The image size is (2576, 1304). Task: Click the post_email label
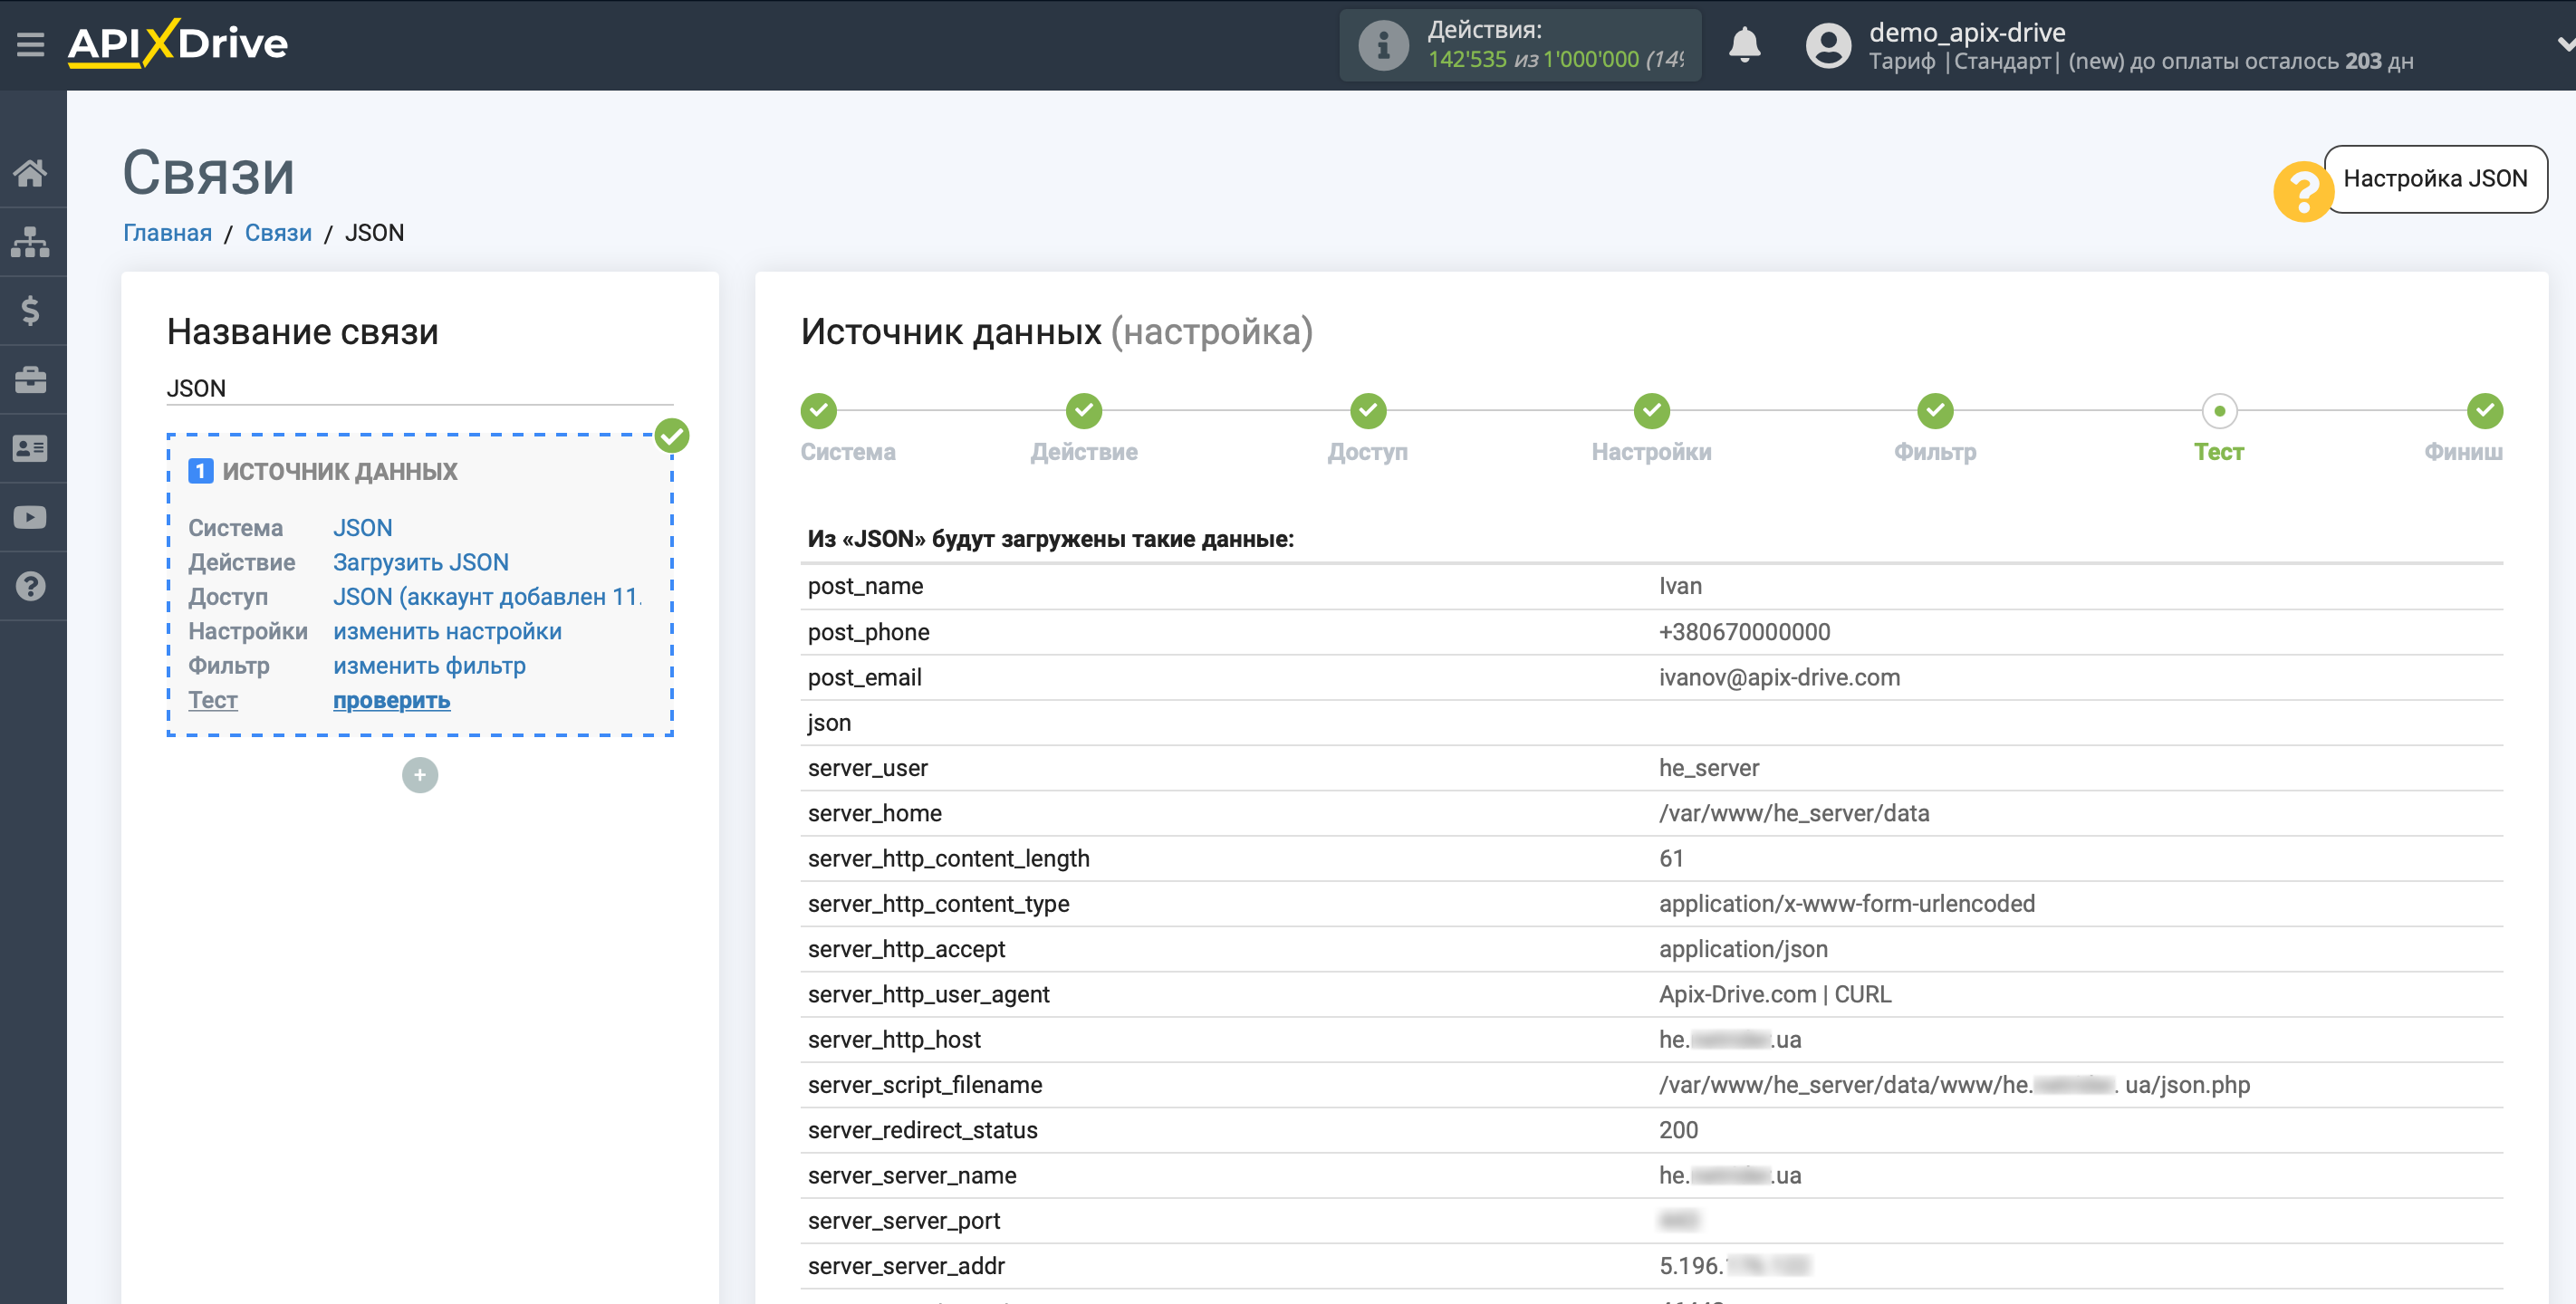click(864, 677)
